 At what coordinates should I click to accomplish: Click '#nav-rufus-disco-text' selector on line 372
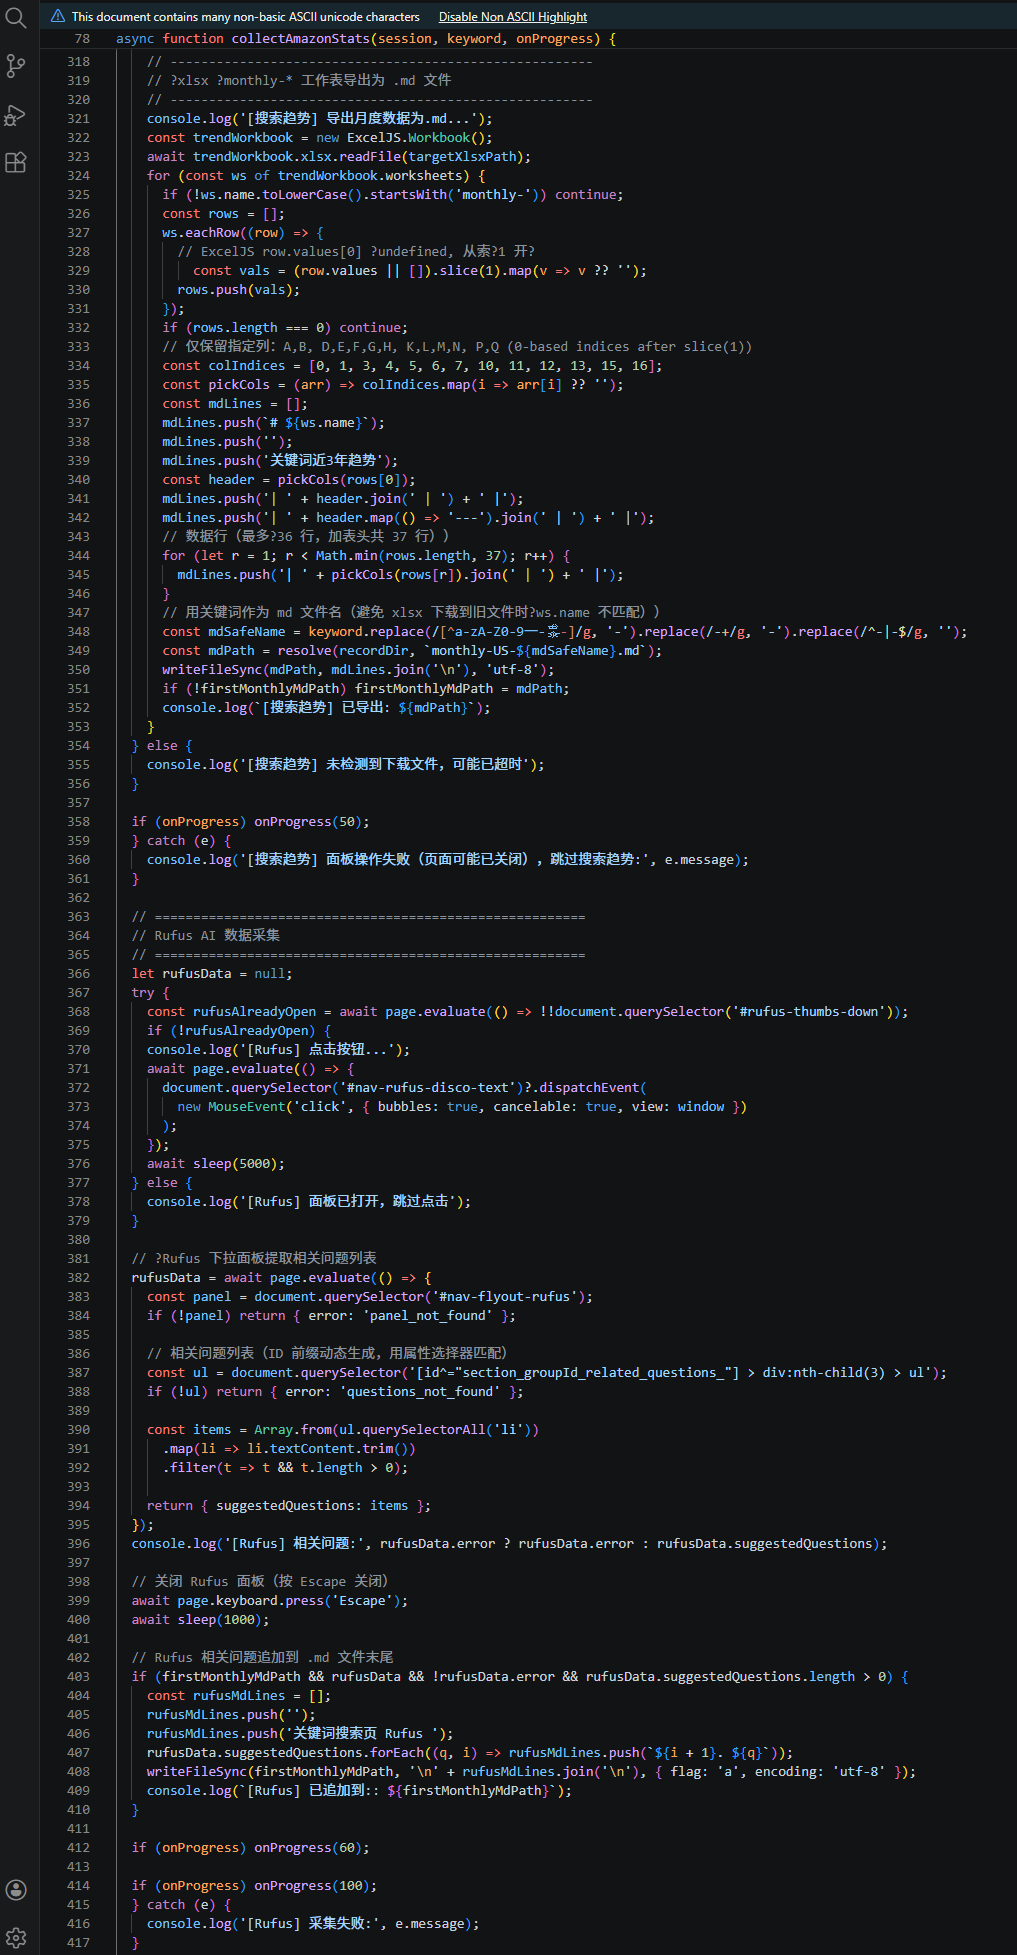tap(428, 1088)
